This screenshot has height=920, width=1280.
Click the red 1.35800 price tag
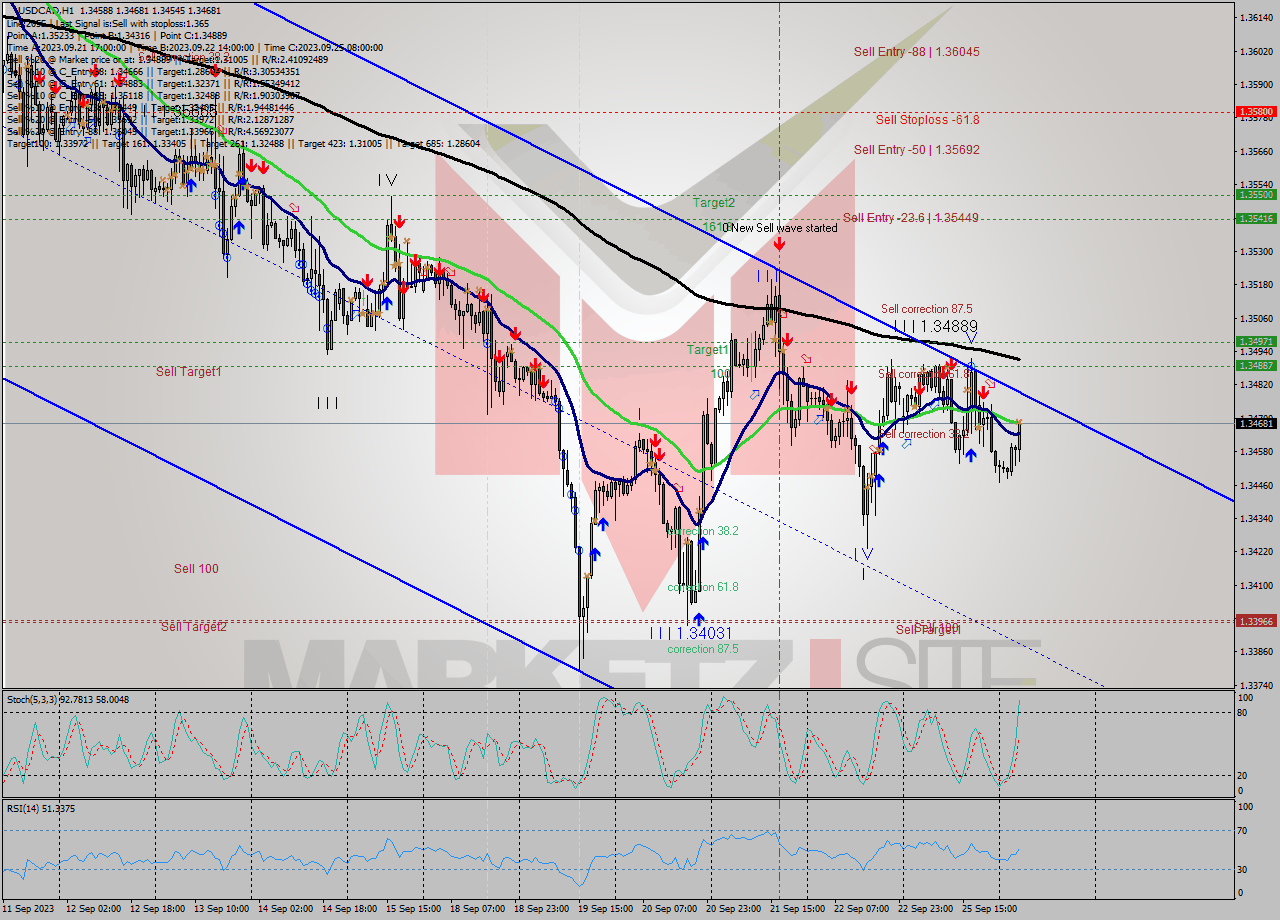click(x=1255, y=112)
